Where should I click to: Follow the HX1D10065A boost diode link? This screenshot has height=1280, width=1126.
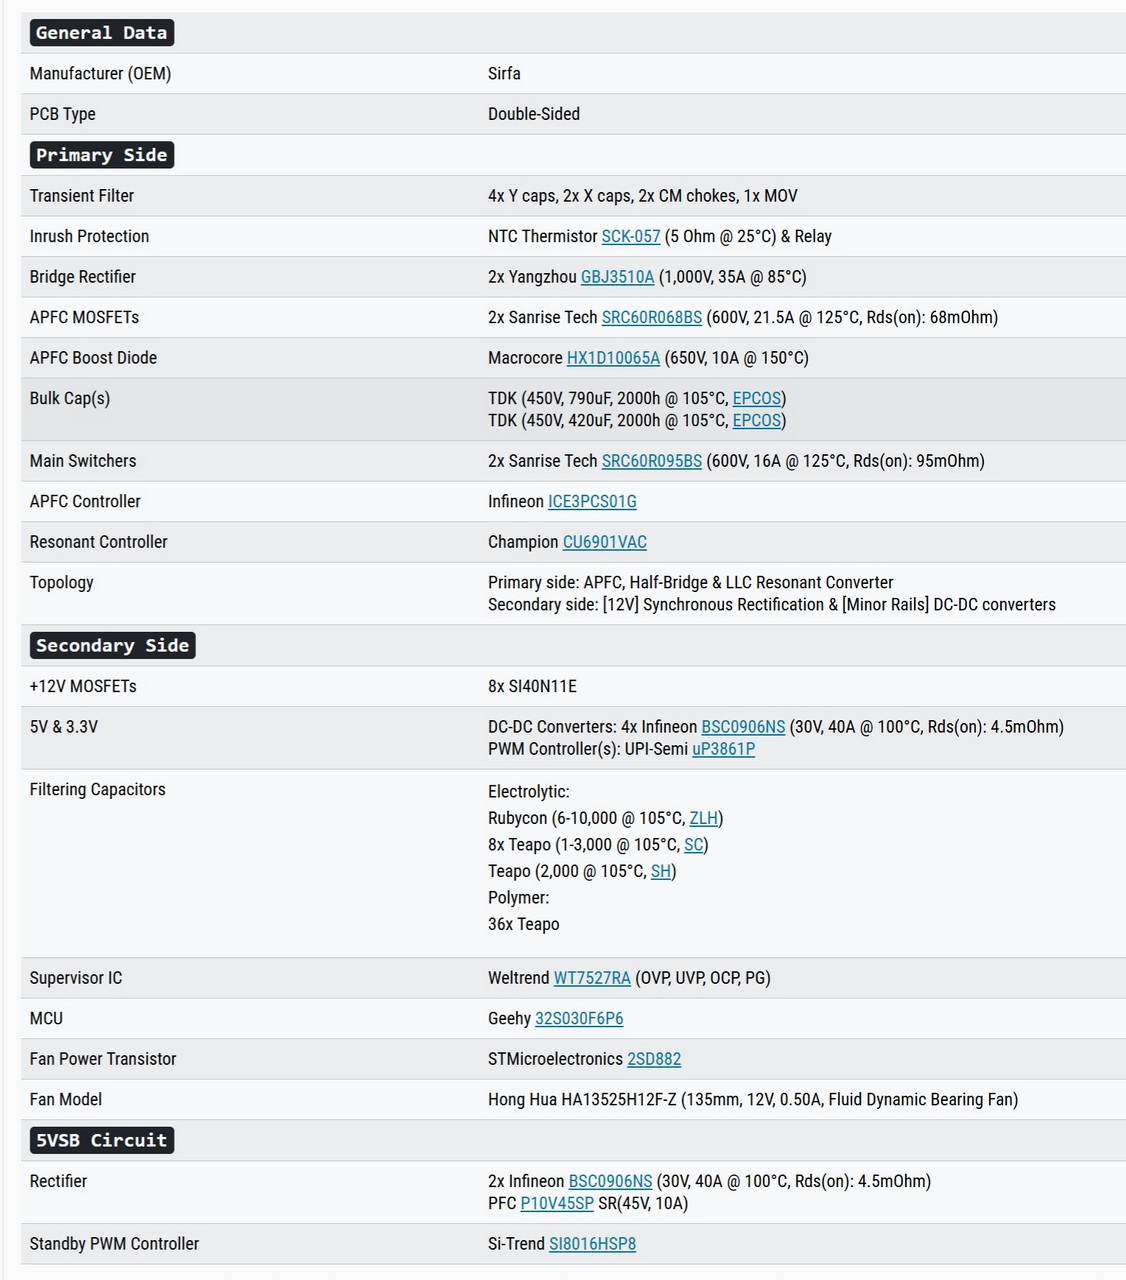click(613, 358)
